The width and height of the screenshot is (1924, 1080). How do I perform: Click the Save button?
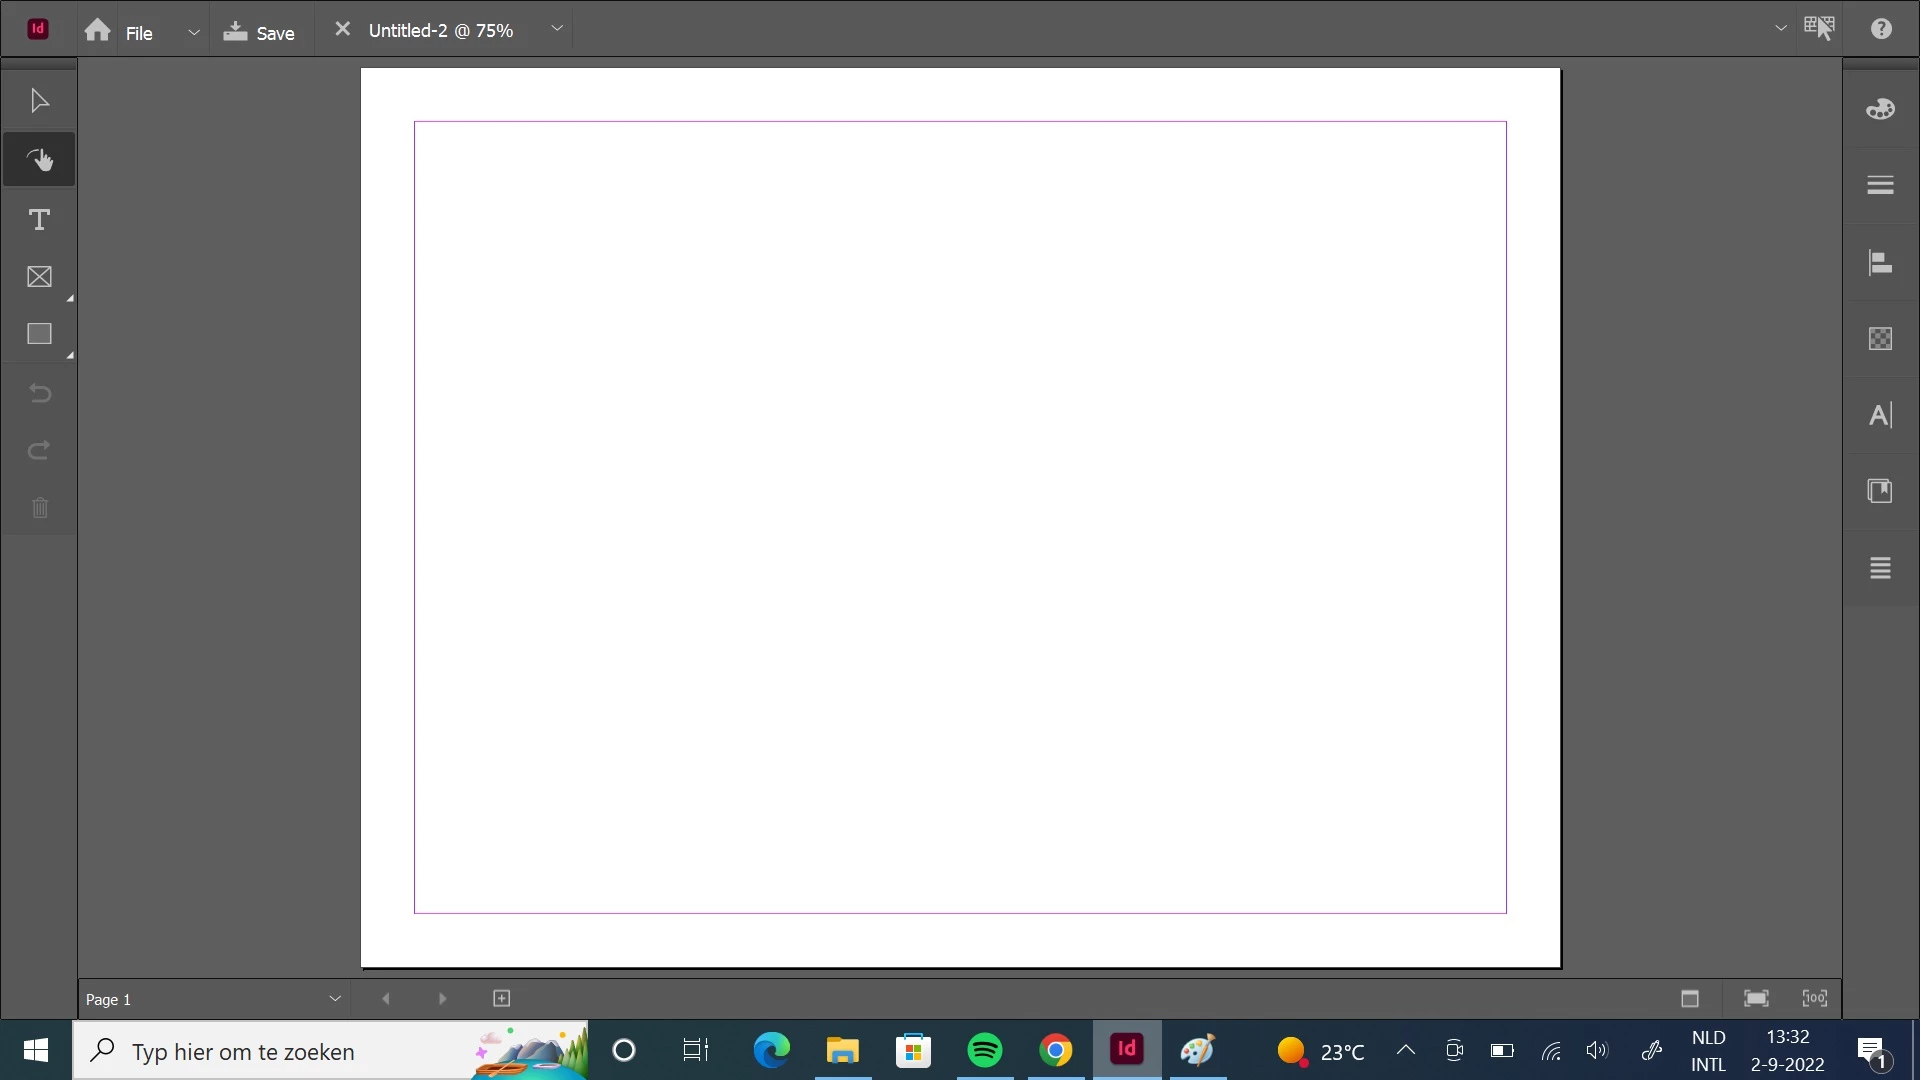(259, 32)
